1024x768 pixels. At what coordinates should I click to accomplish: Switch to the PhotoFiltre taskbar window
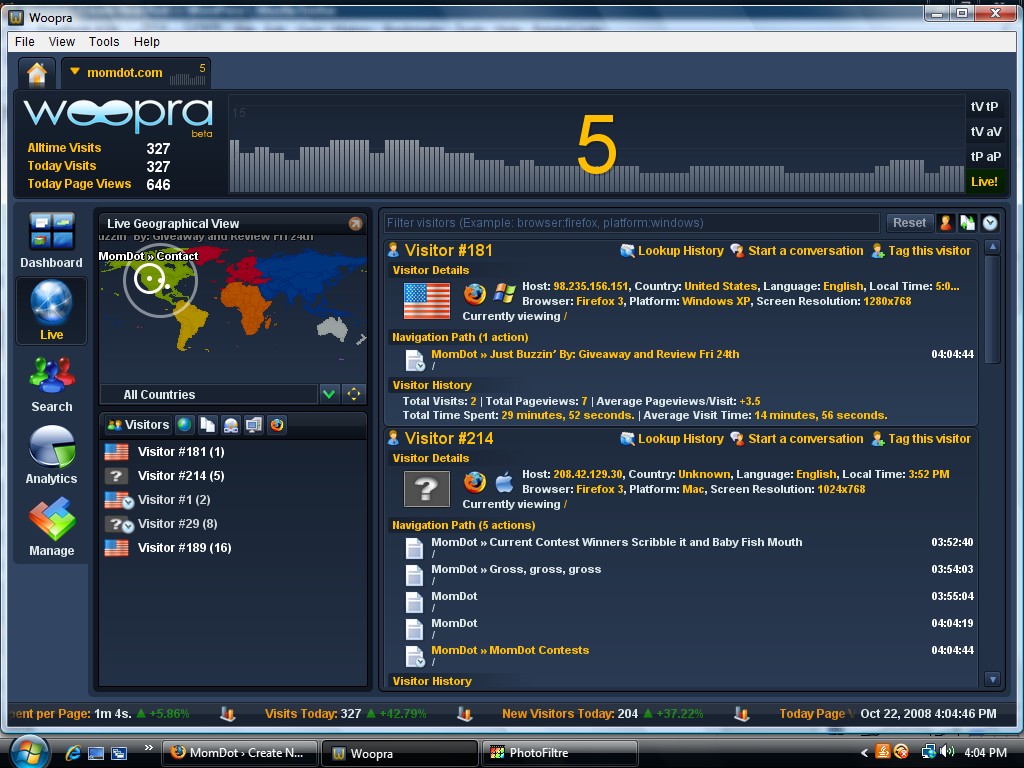558,753
